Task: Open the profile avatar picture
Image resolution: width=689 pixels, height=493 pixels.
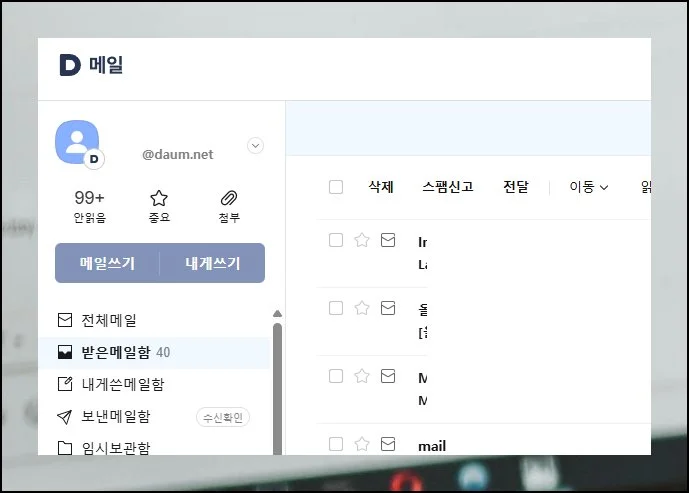Action: 77,143
